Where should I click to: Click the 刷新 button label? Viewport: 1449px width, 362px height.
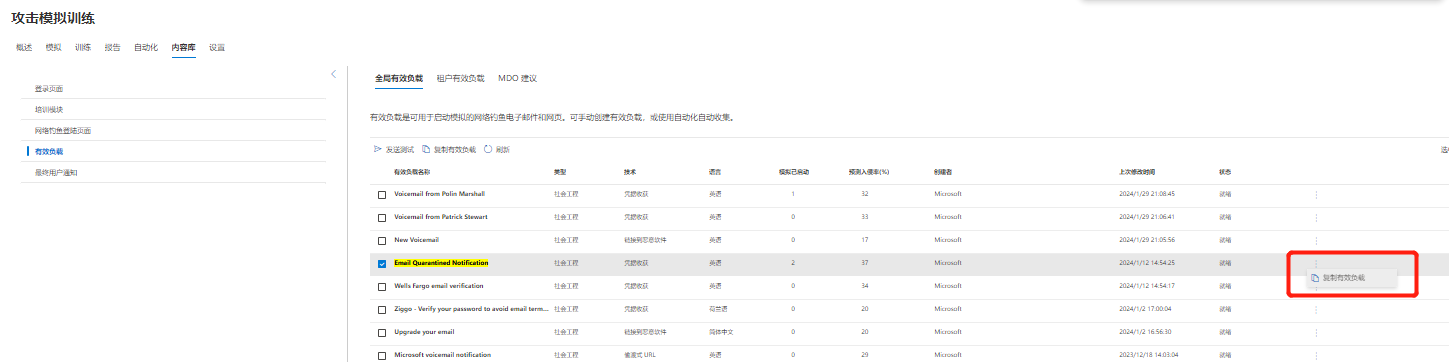coord(502,149)
